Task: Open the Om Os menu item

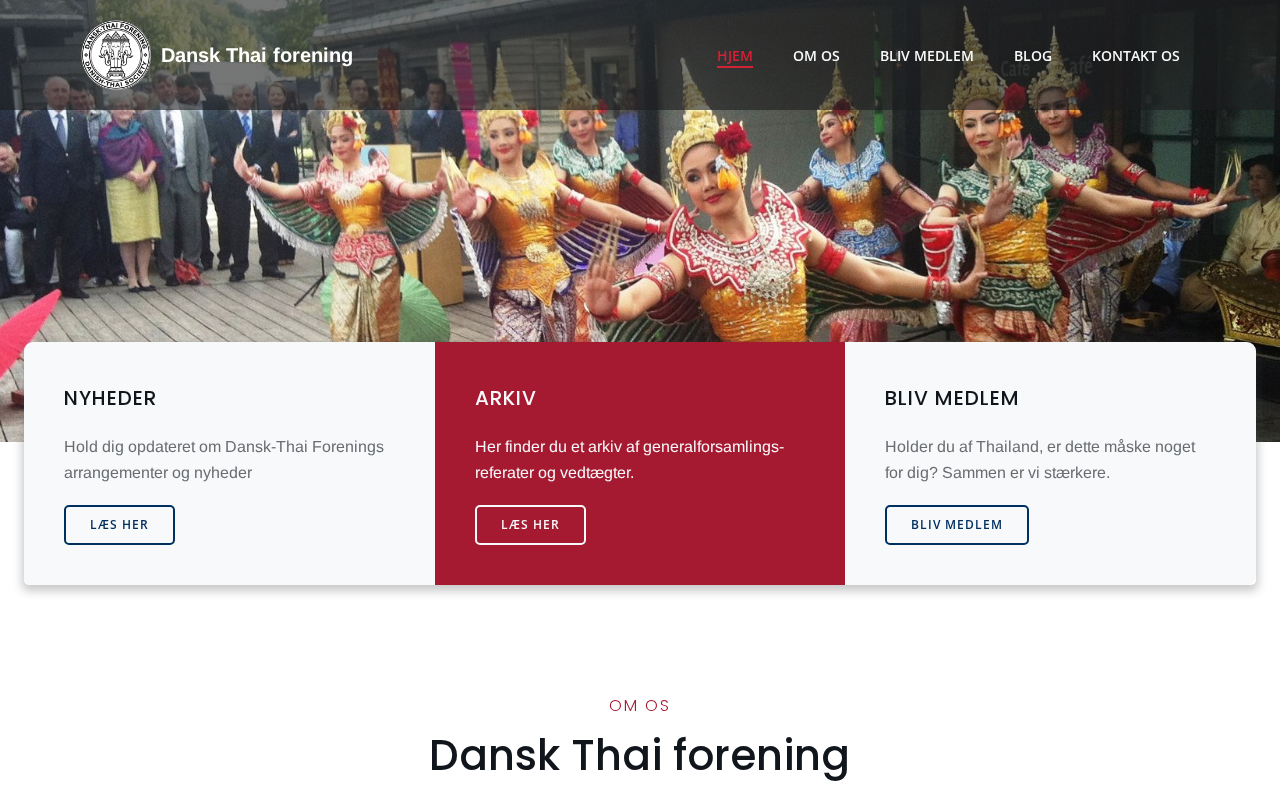Action: point(816,56)
